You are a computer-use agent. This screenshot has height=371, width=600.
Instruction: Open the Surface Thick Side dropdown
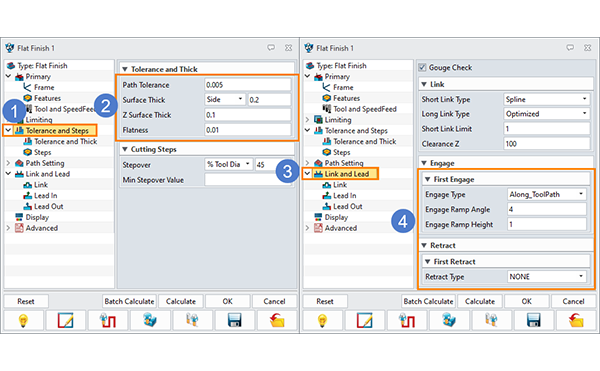coord(225,99)
